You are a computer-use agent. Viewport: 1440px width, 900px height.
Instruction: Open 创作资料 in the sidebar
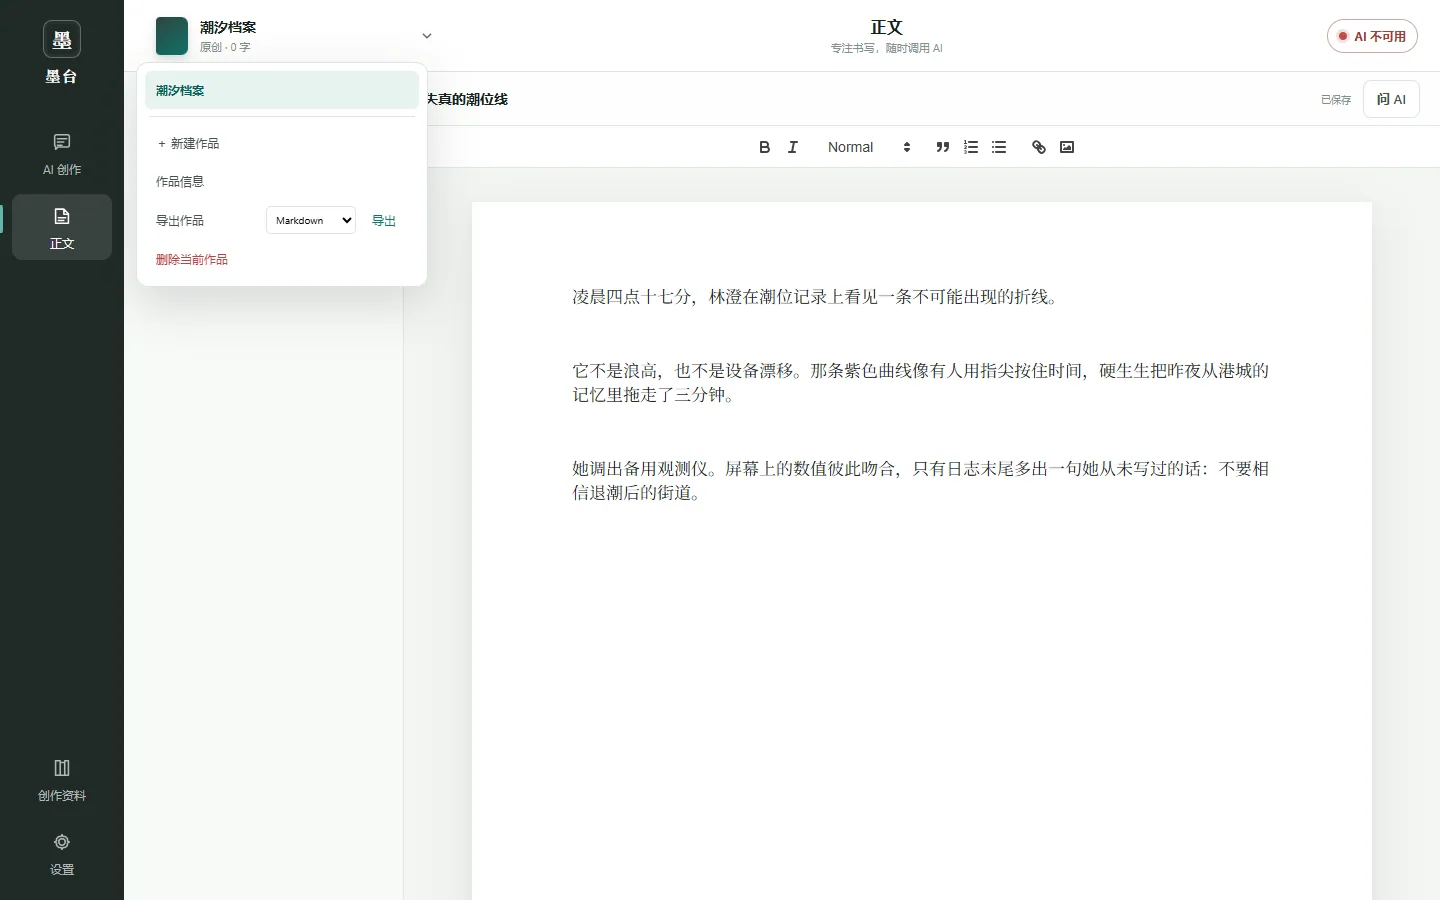click(x=62, y=780)
